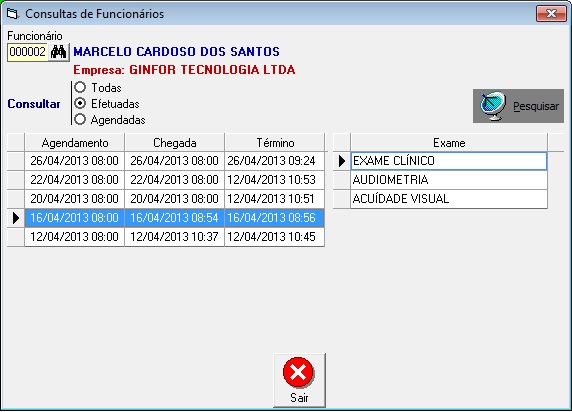Image resolution: width=572 pixels, height=412 pixels.
Task: Click the Funcionário code input field
Action: click(x=28, y=52)
